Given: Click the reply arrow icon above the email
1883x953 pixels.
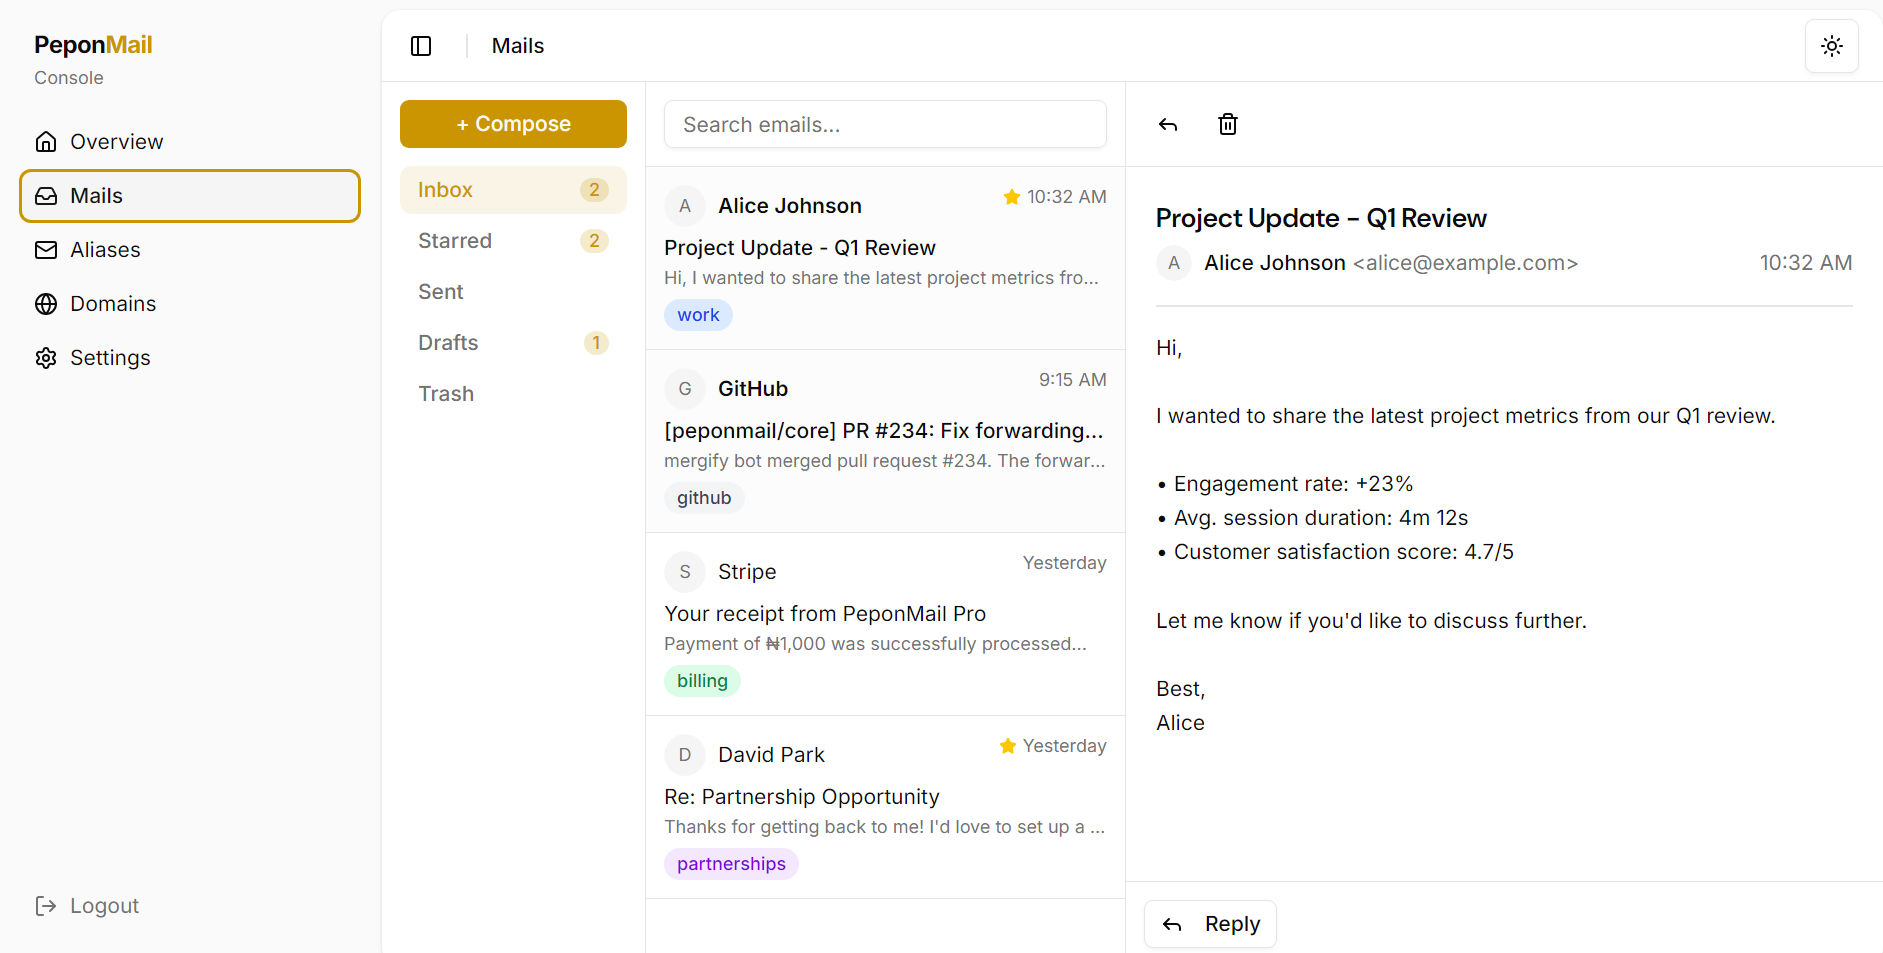Looking at the screenshot, I should click(1168, 124).
